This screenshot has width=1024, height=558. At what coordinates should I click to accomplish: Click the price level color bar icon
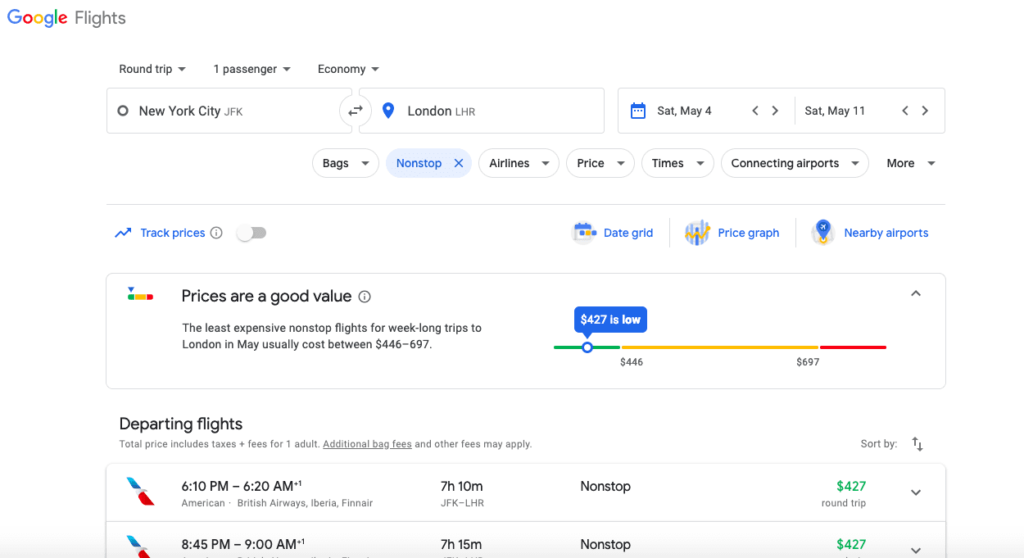point(140,294)
